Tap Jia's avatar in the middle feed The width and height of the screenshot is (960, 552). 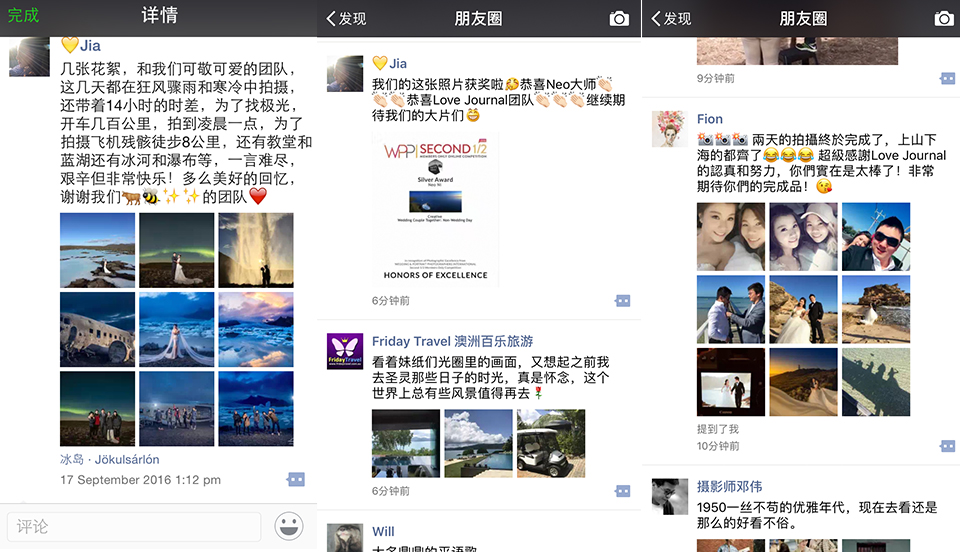[x=345, y=73]
